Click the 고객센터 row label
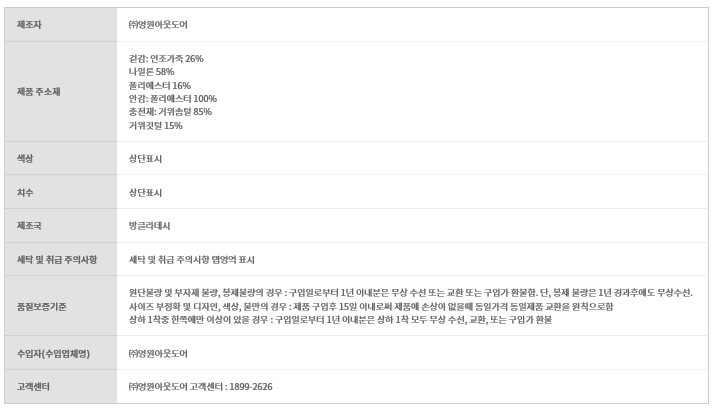 tap(32, 386)
